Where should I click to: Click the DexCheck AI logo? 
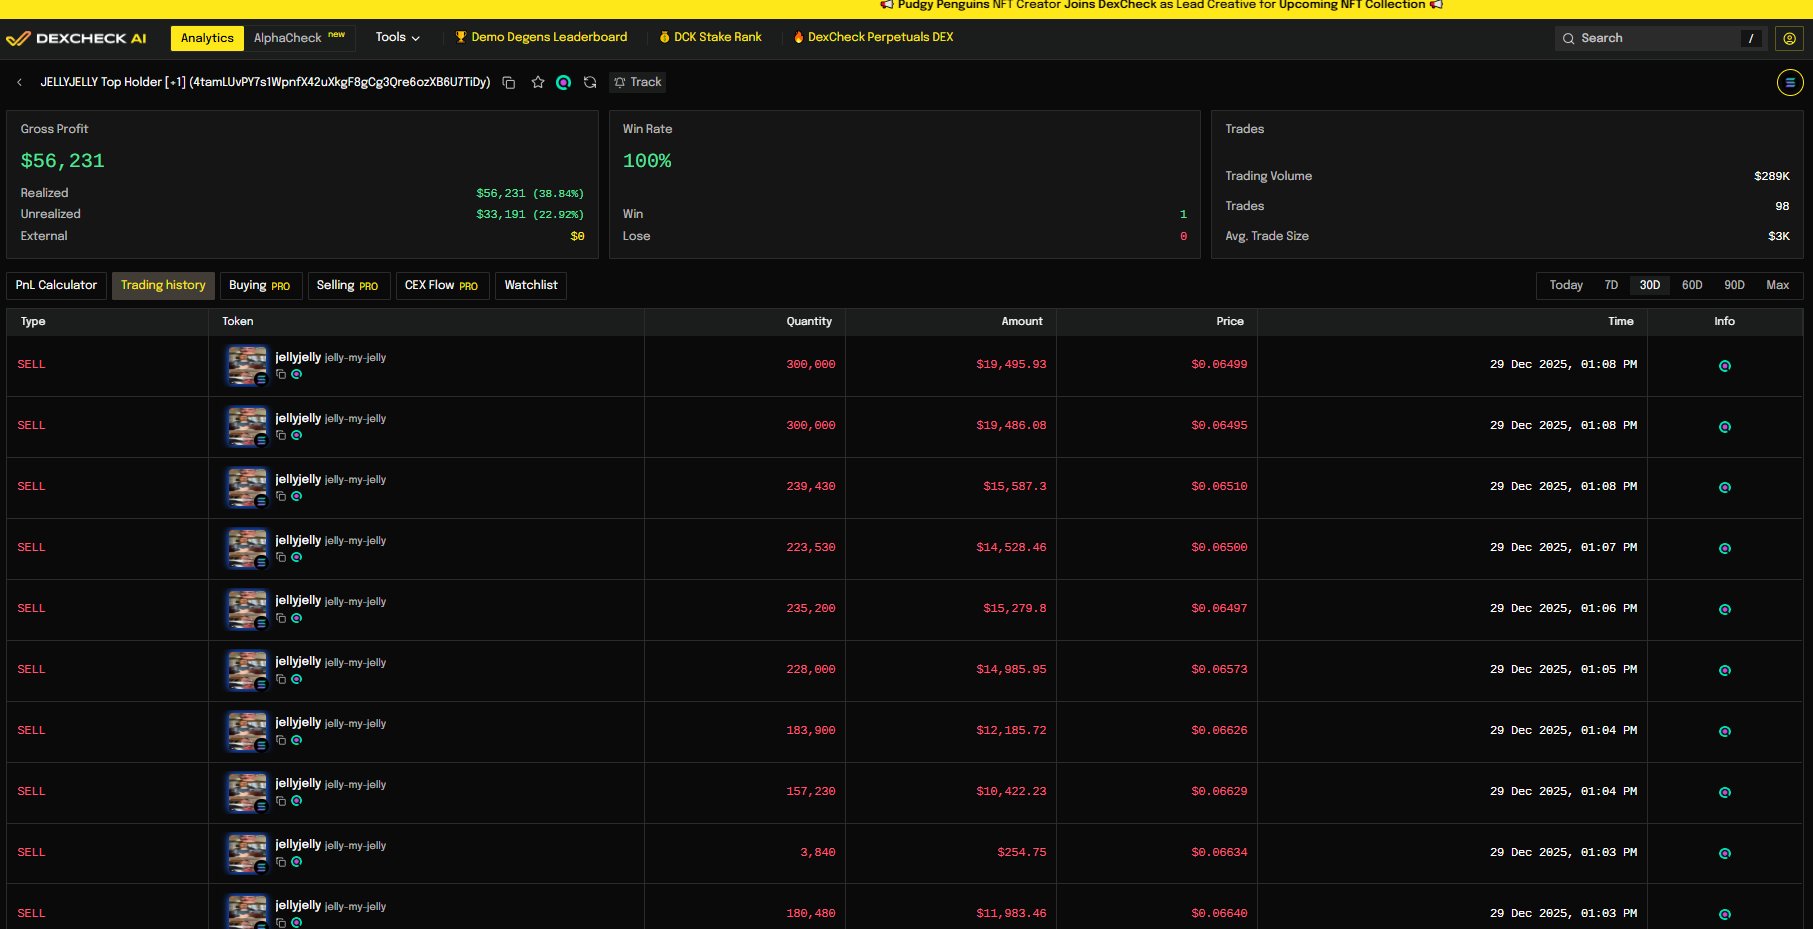77,39
